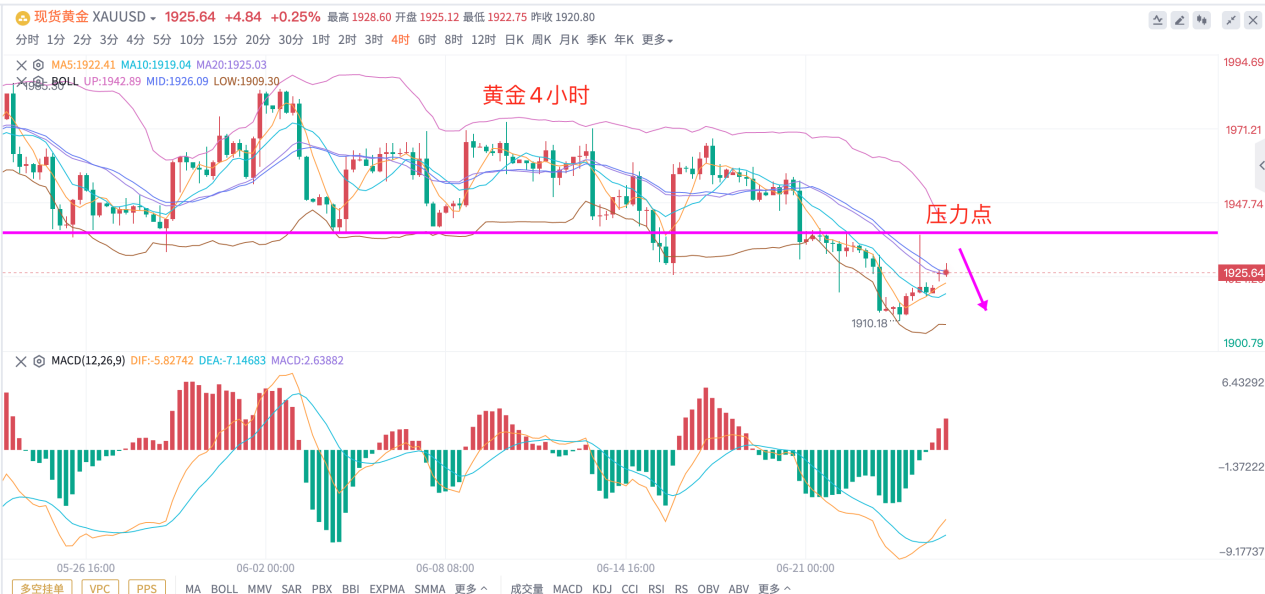Screen dimensions: 1265x594
Task: Select the SAR main indicator button
Action: [x=292, y=588]
